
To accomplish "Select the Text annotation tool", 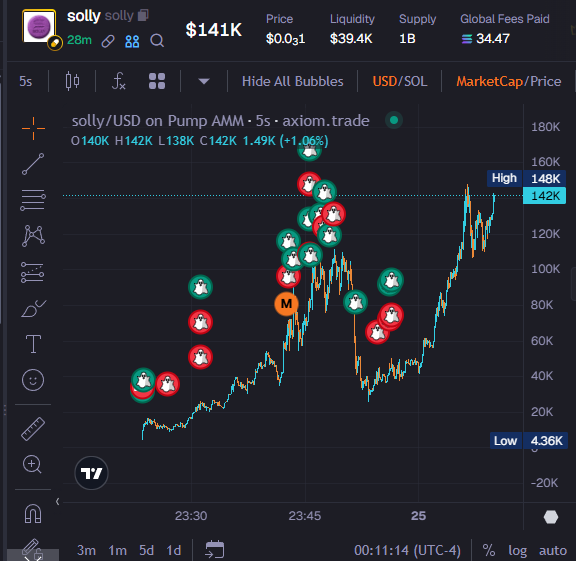I will click(x=33, y=344).
